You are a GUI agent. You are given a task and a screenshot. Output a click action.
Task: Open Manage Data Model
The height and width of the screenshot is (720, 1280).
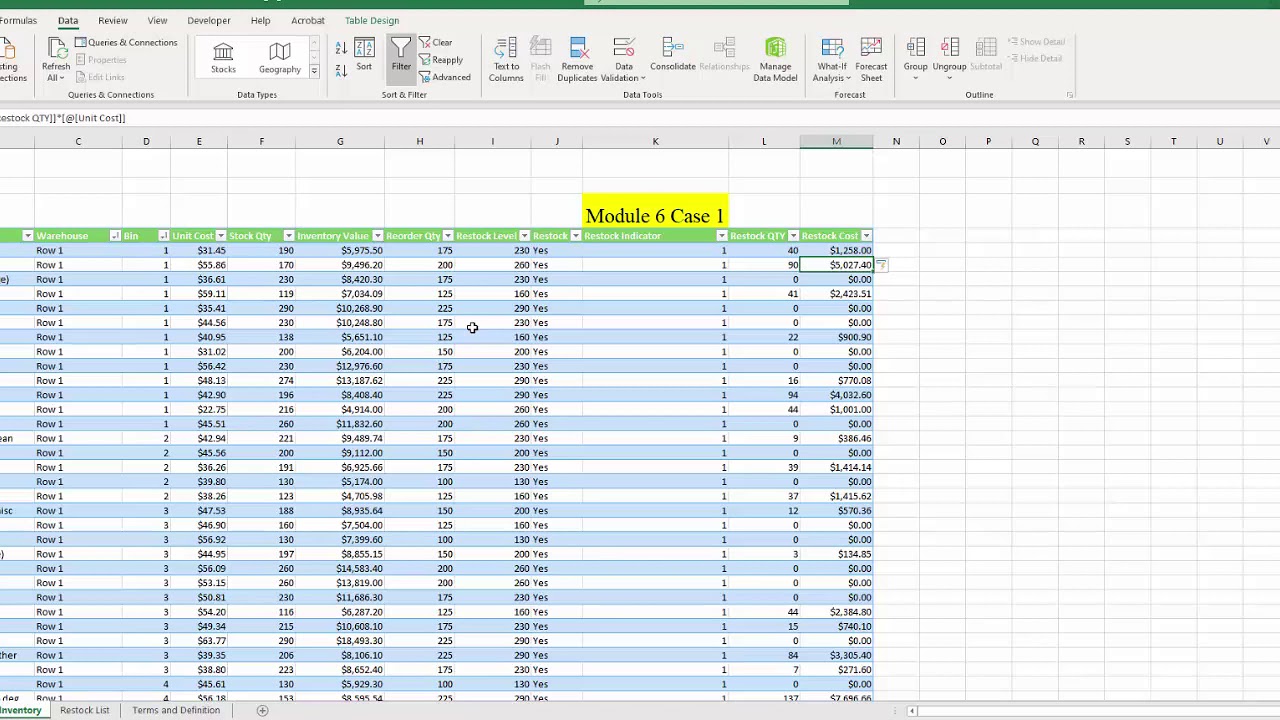775,60
